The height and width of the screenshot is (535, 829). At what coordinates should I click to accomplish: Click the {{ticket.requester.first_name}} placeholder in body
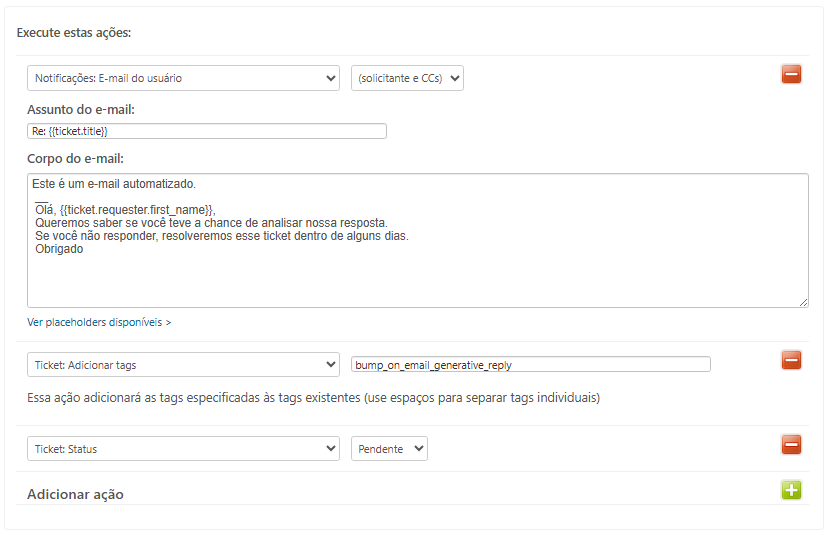click(137, 209)
